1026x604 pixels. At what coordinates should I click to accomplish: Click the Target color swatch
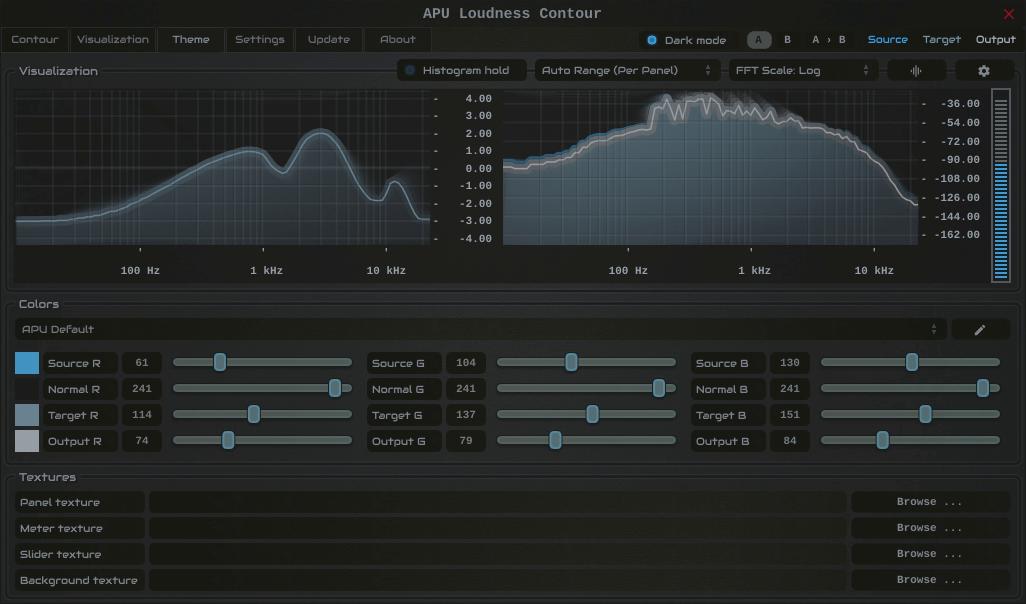pyautogui.click(x=27, y=416)
